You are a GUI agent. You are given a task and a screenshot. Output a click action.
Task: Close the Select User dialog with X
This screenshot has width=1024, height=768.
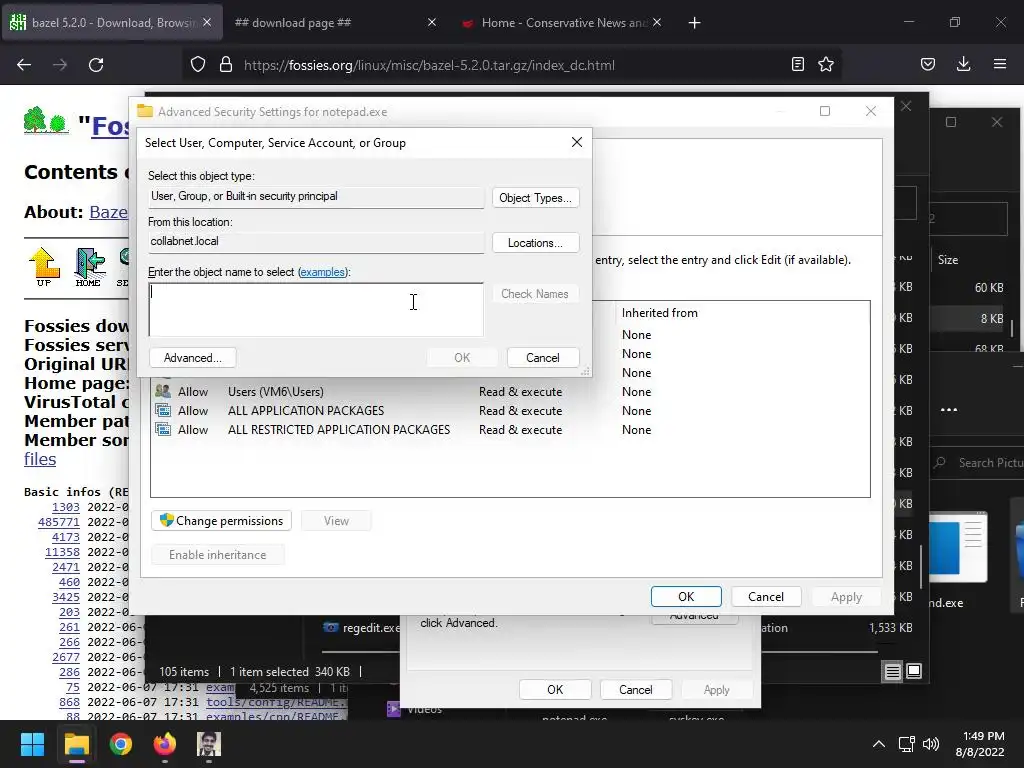pyautogui.click(x=577, y=142)
